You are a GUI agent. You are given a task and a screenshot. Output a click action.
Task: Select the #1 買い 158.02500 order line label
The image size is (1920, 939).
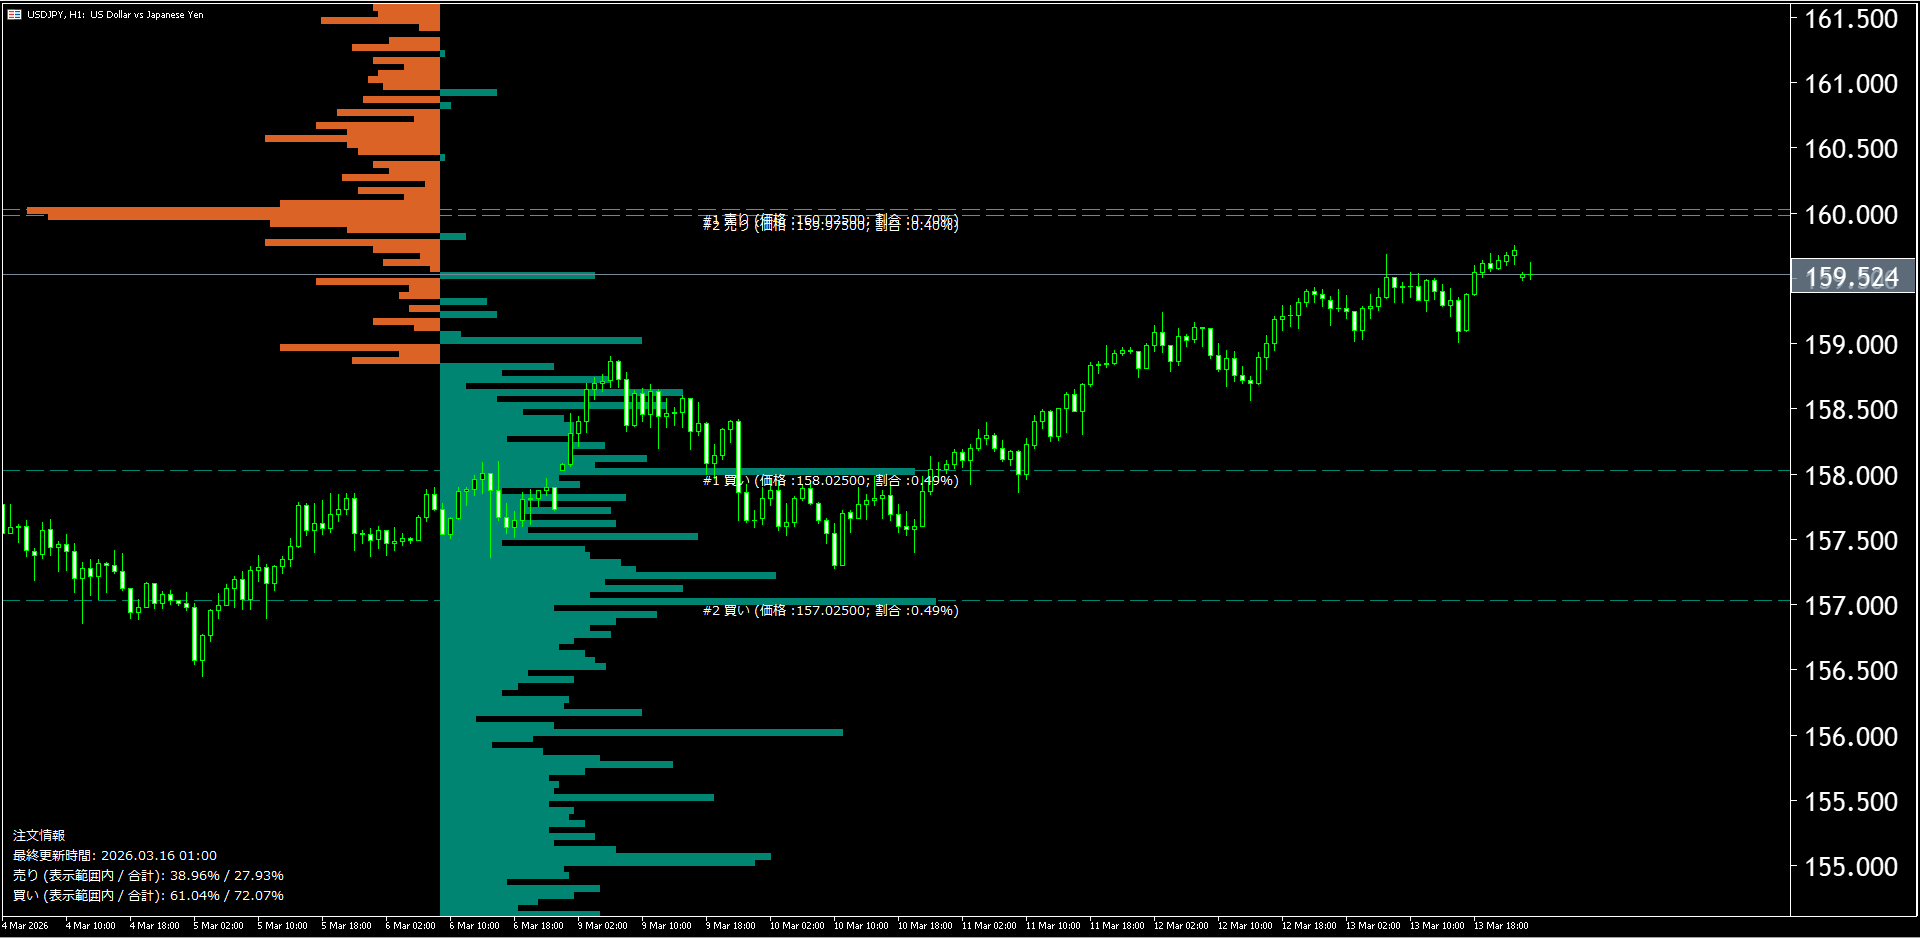pyautogui.click(x=830, y=481)
